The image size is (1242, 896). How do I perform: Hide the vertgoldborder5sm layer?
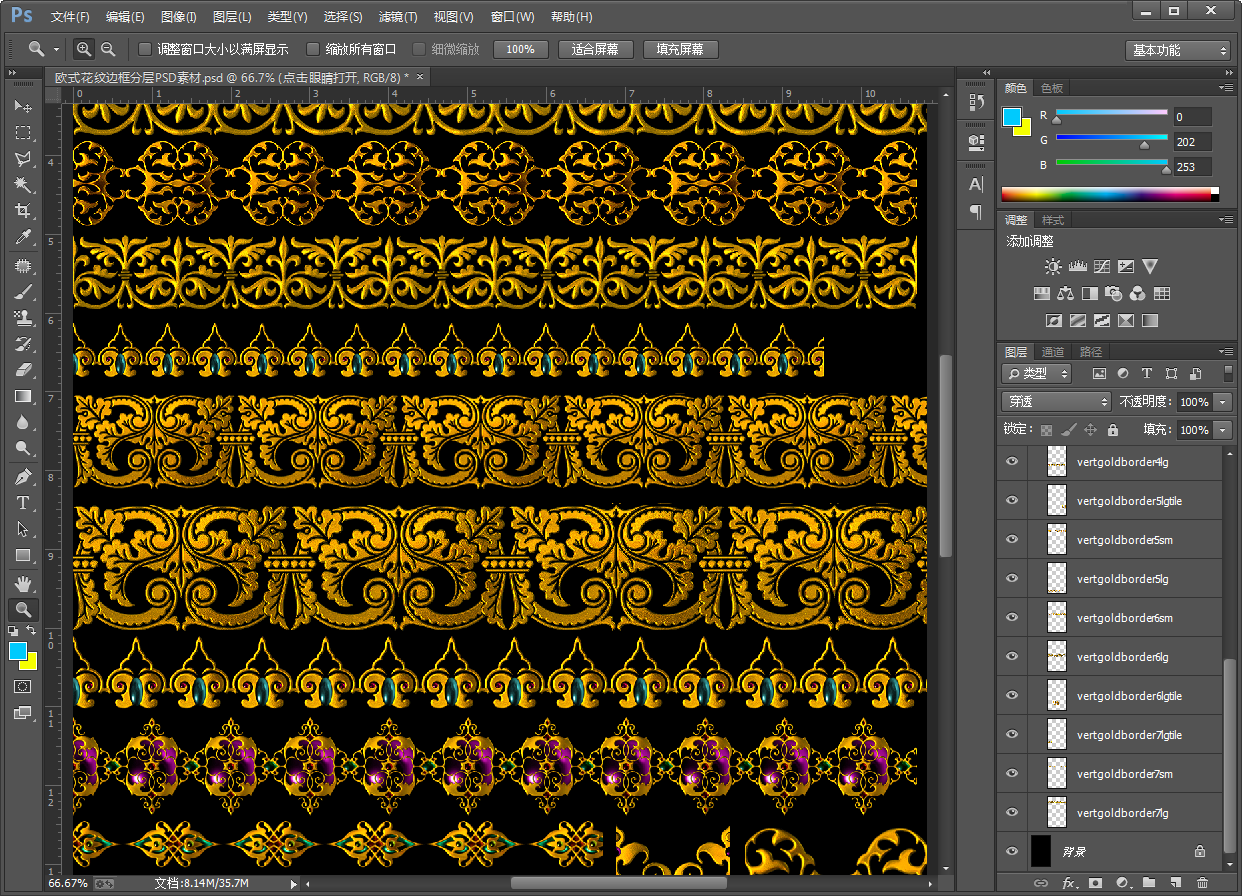1012,539
